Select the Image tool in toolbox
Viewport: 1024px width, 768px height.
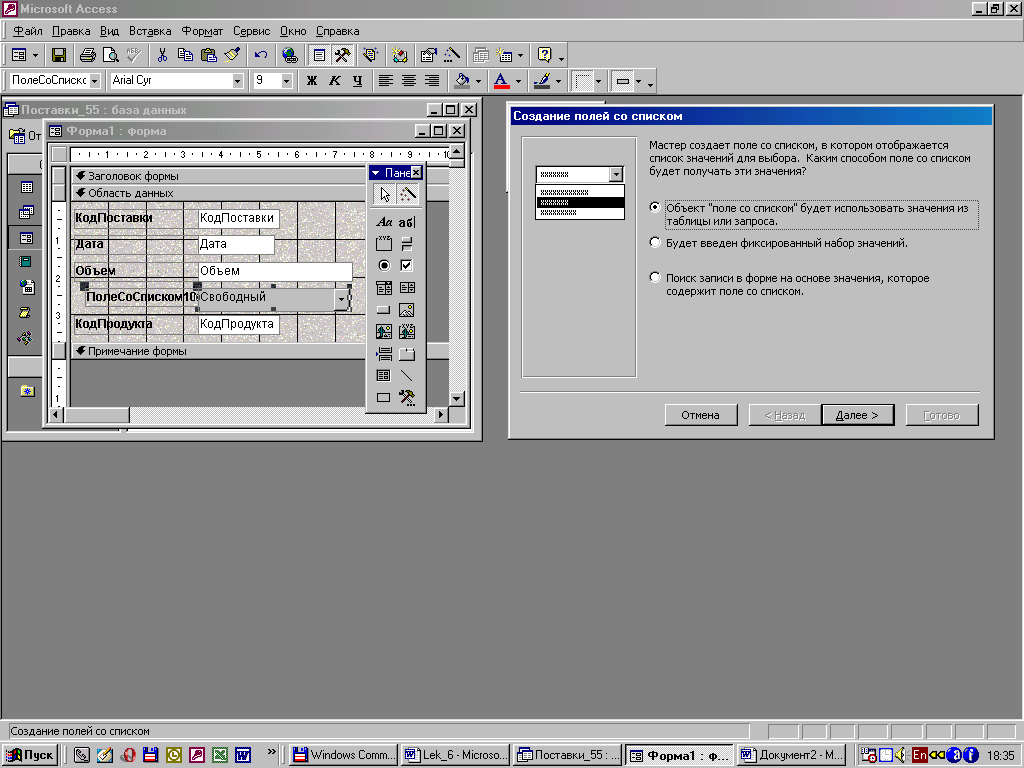coord(407,310)
